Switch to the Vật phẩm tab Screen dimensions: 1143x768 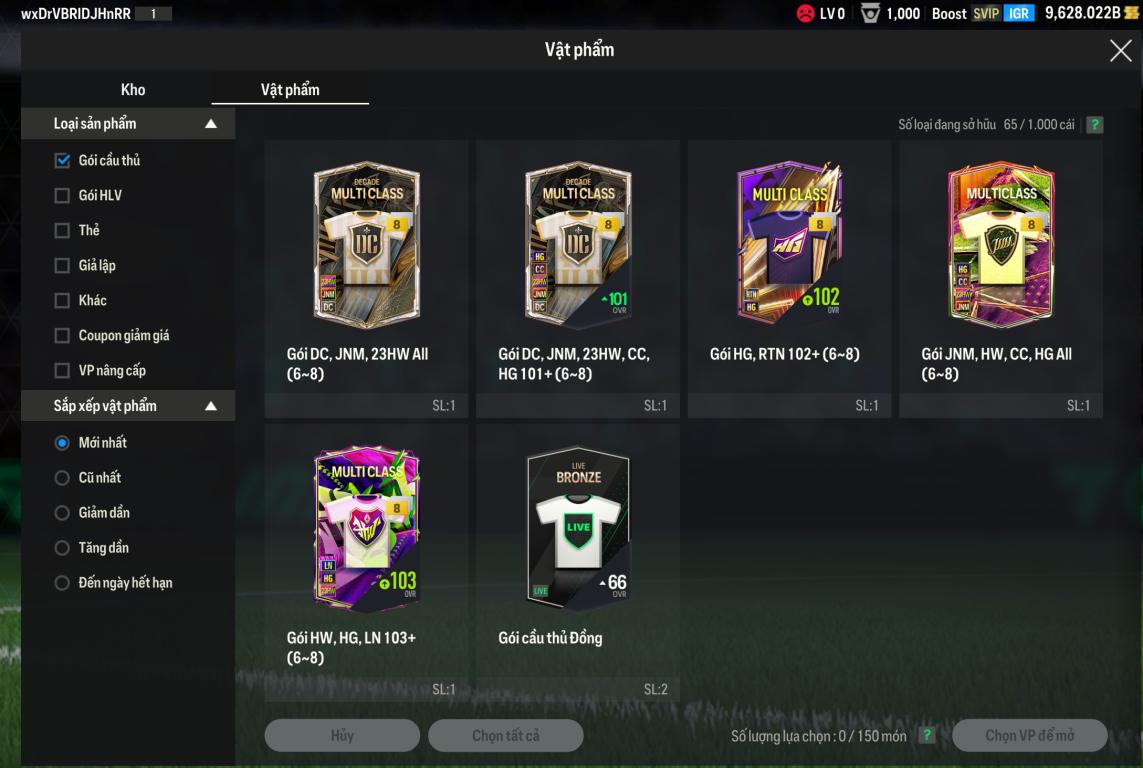click(x=290, y=90)
